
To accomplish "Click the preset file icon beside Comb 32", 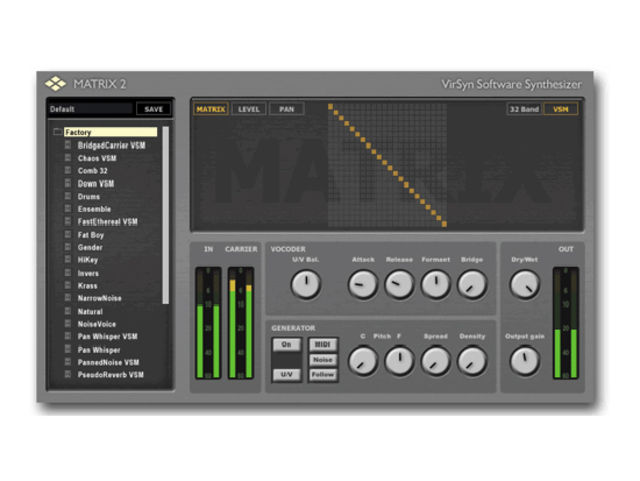I will pyautogui.click(x=68, y=170).
